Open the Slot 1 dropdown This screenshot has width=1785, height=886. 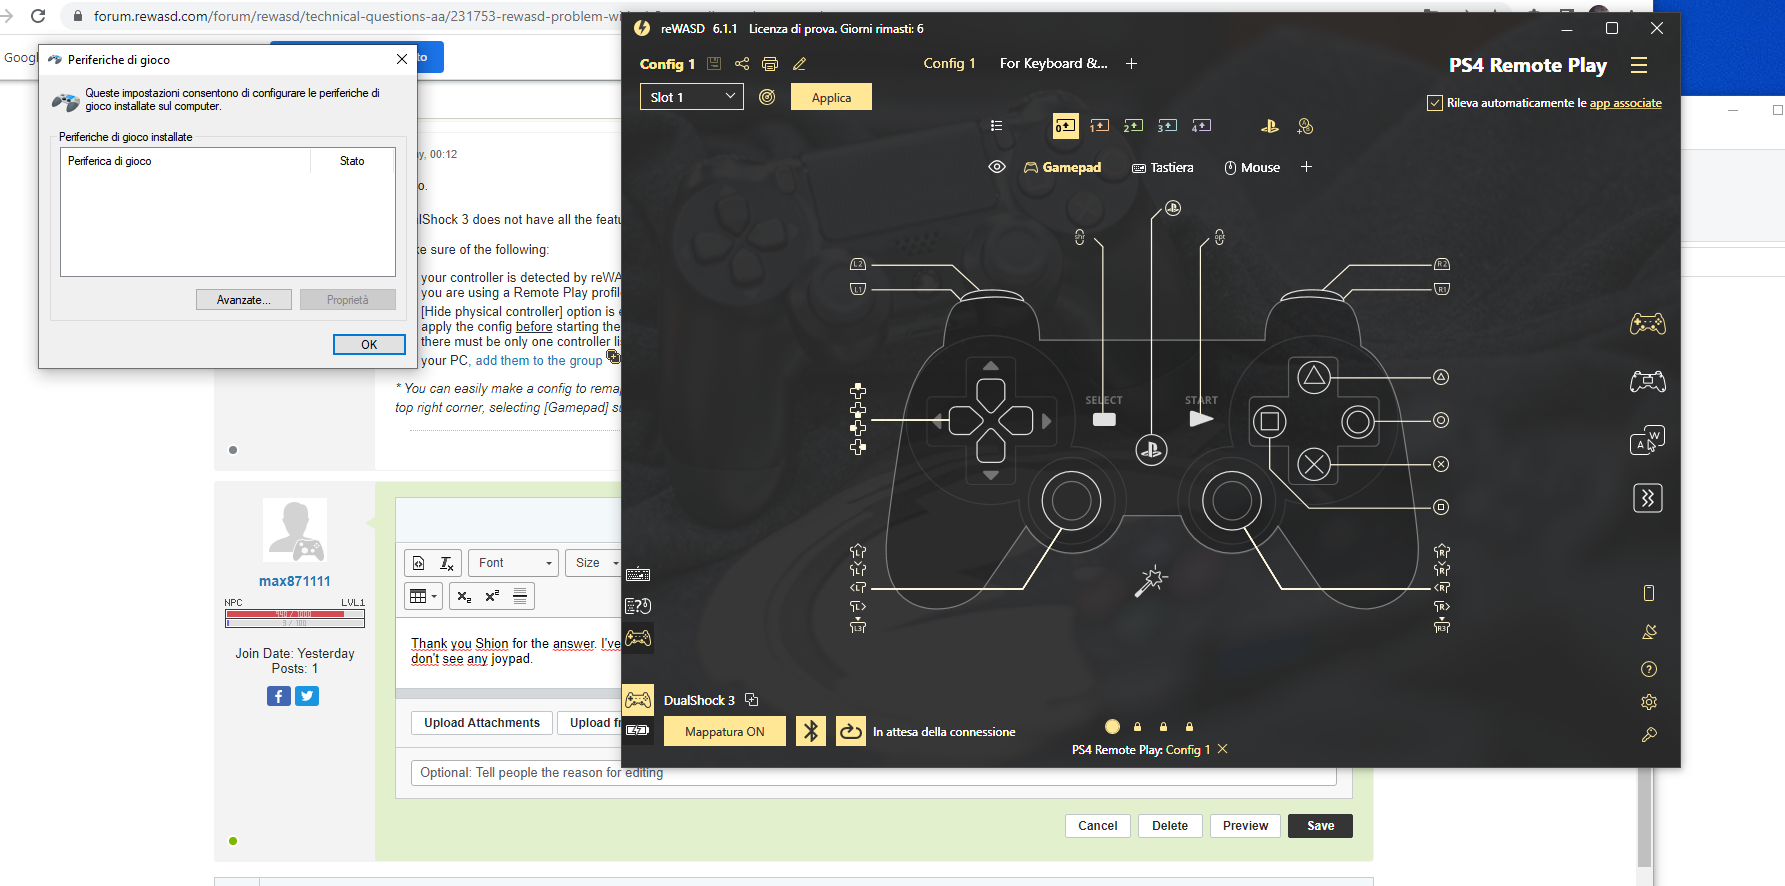(691, 97)
